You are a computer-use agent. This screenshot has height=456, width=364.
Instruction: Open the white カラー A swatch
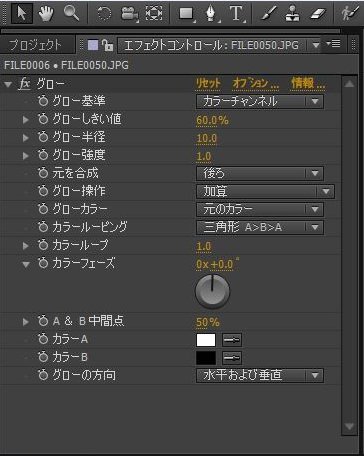[x=206, y=340]
